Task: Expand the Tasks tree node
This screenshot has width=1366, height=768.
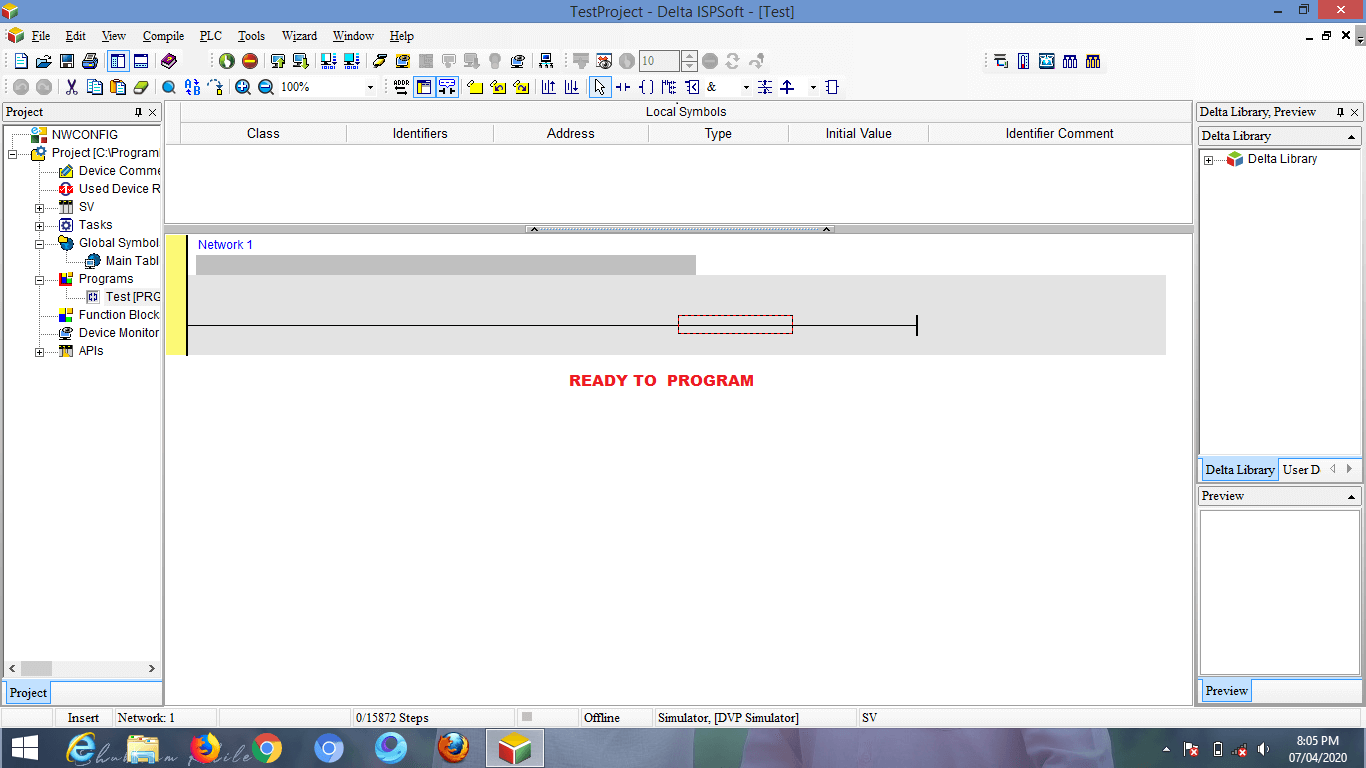Action: point(40,226)
